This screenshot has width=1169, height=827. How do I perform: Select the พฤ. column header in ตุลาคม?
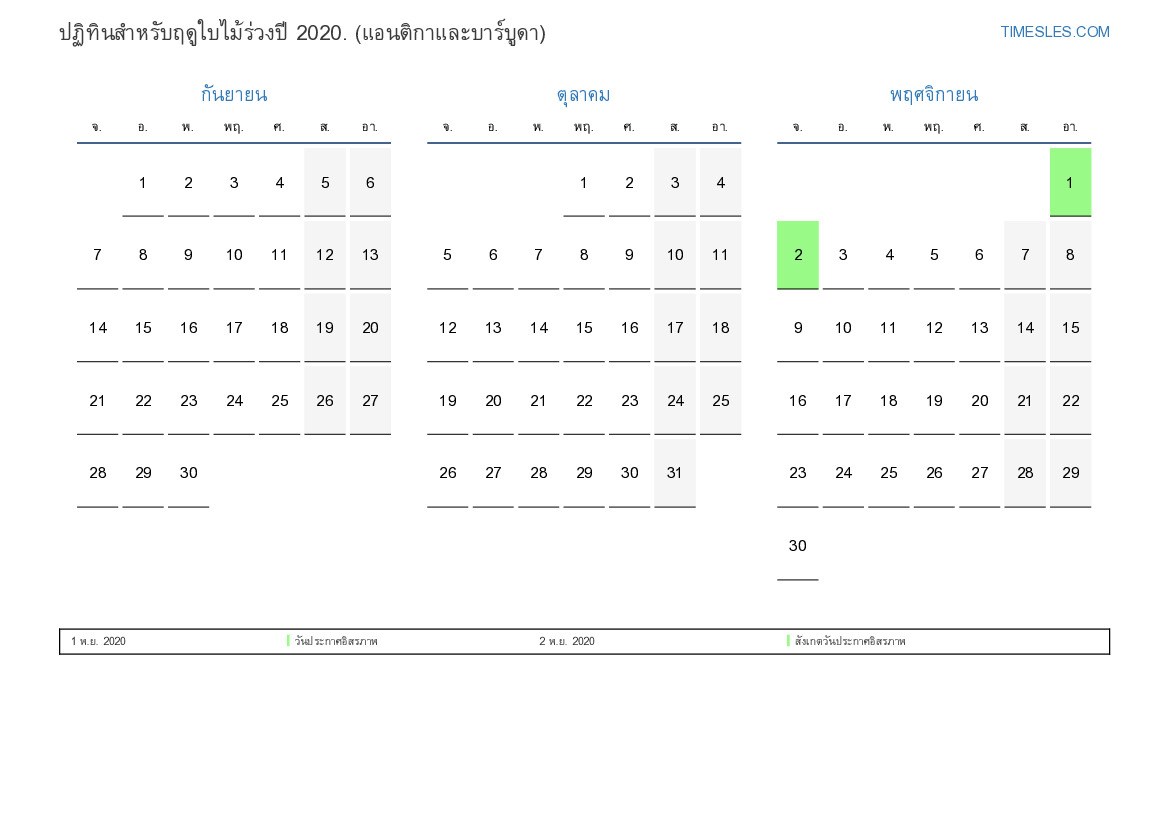584,127
